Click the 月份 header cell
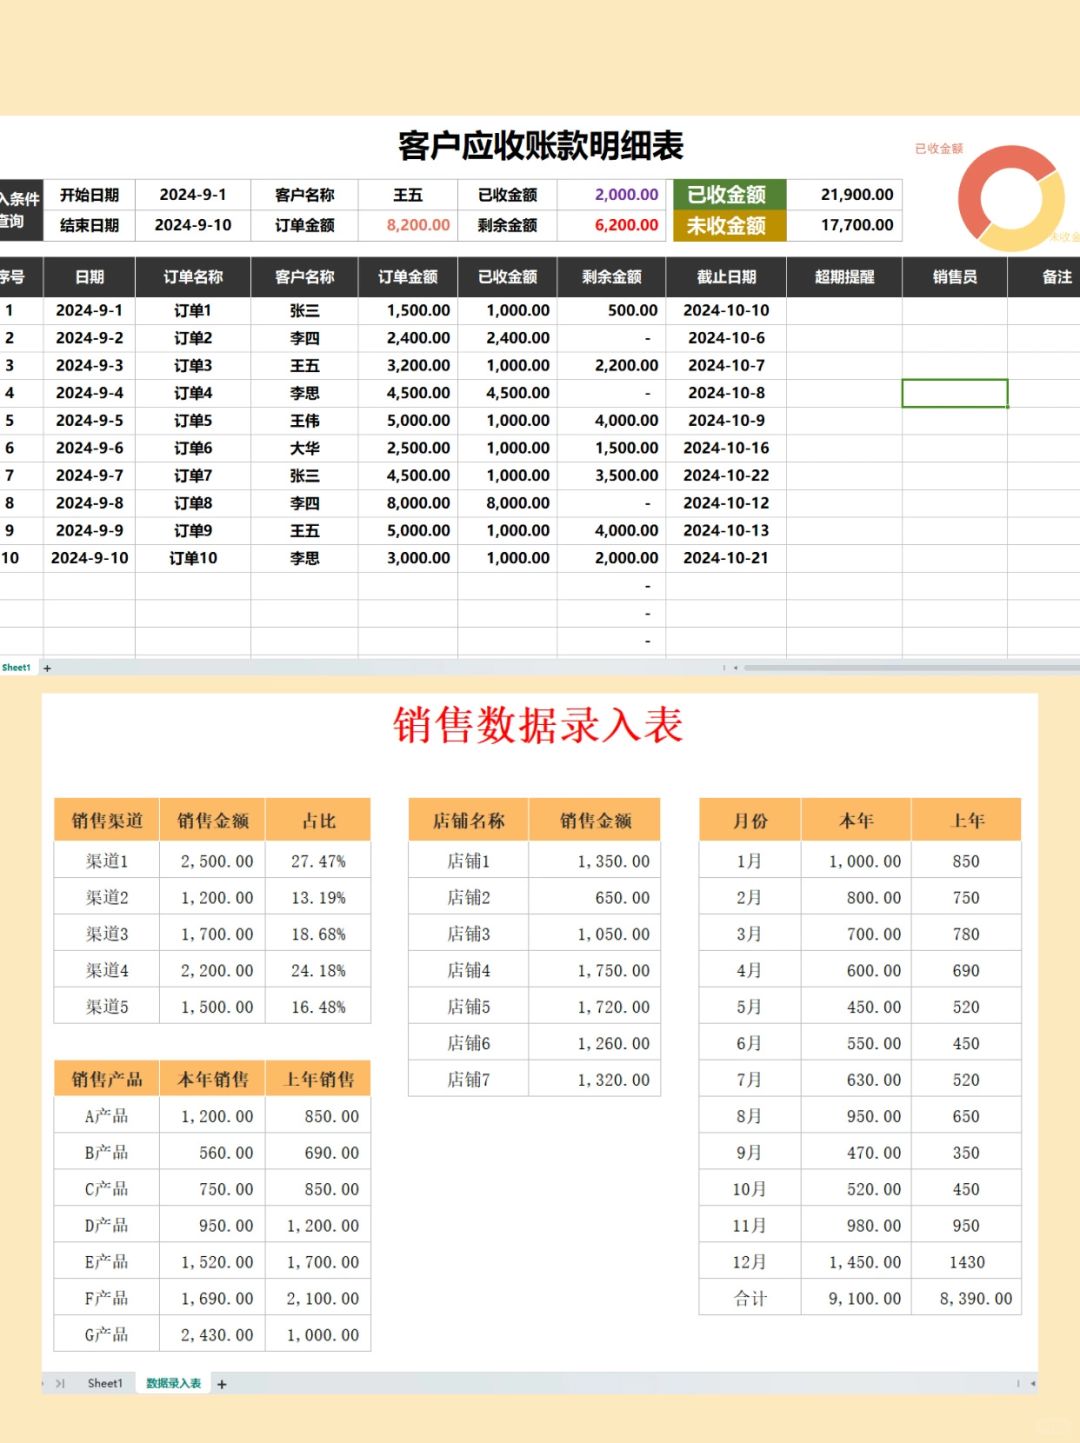Viewport: 1080px width, 1443px height. pyautogui.click(x=750, y=820)
